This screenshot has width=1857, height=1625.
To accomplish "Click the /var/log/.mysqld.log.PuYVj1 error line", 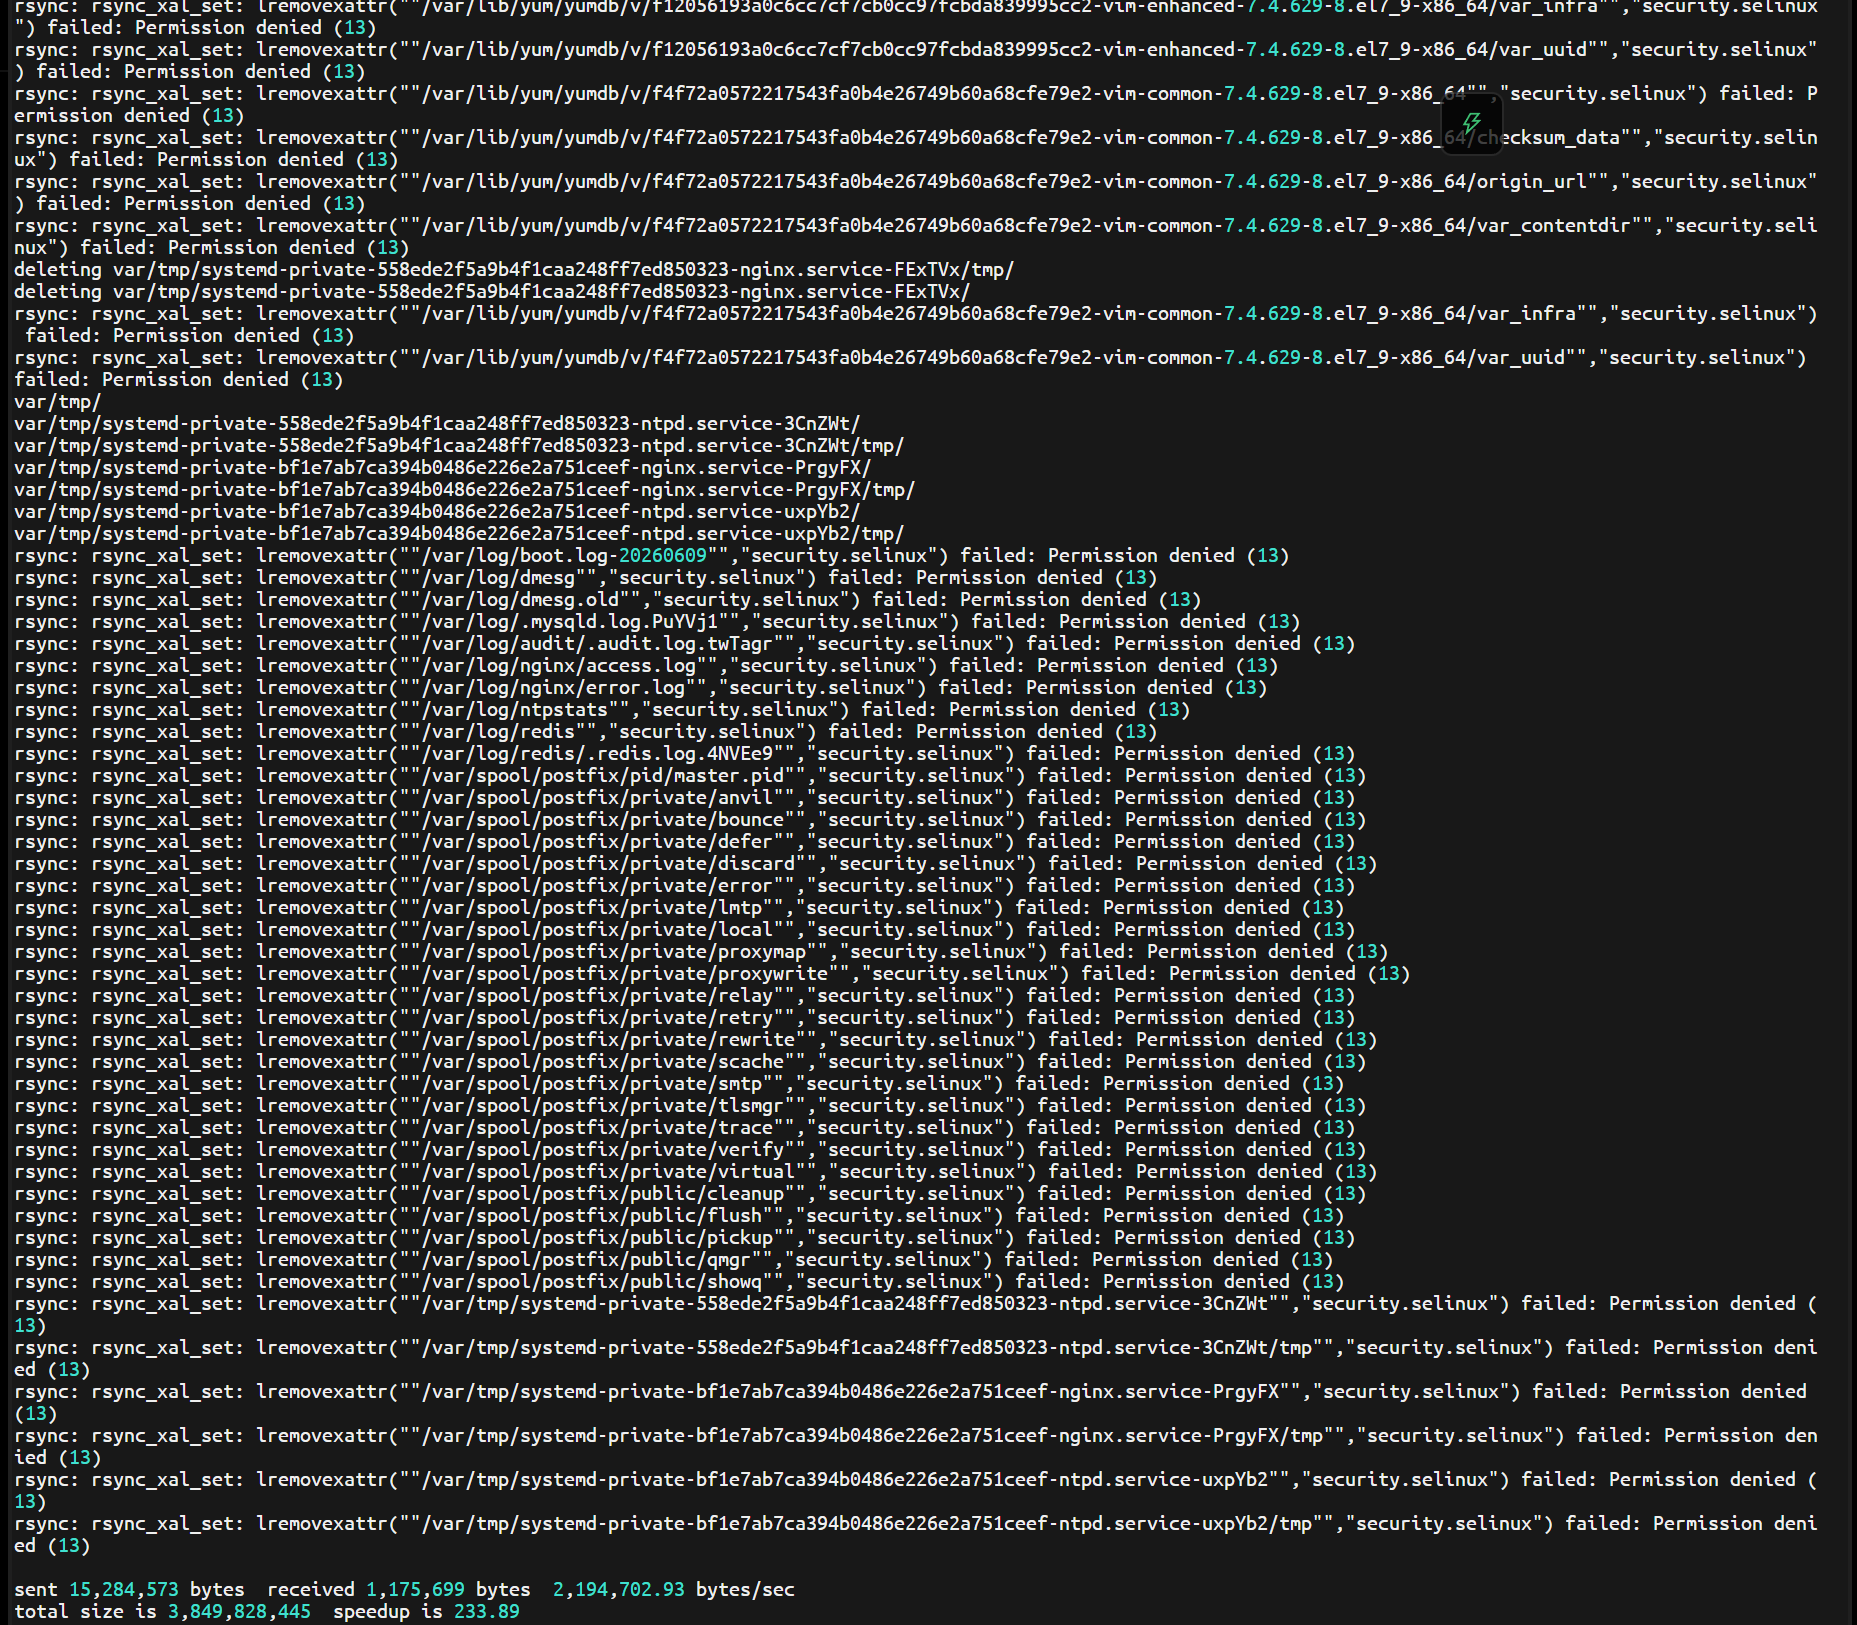I will pyautogui.click(x=657, y=622).
